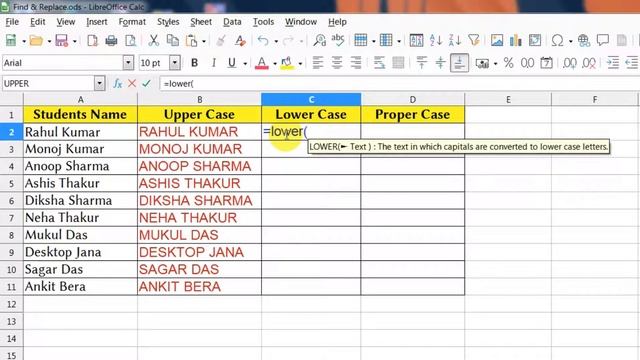Click the Save document icon

pyautogui.click(x=61, y=40)
